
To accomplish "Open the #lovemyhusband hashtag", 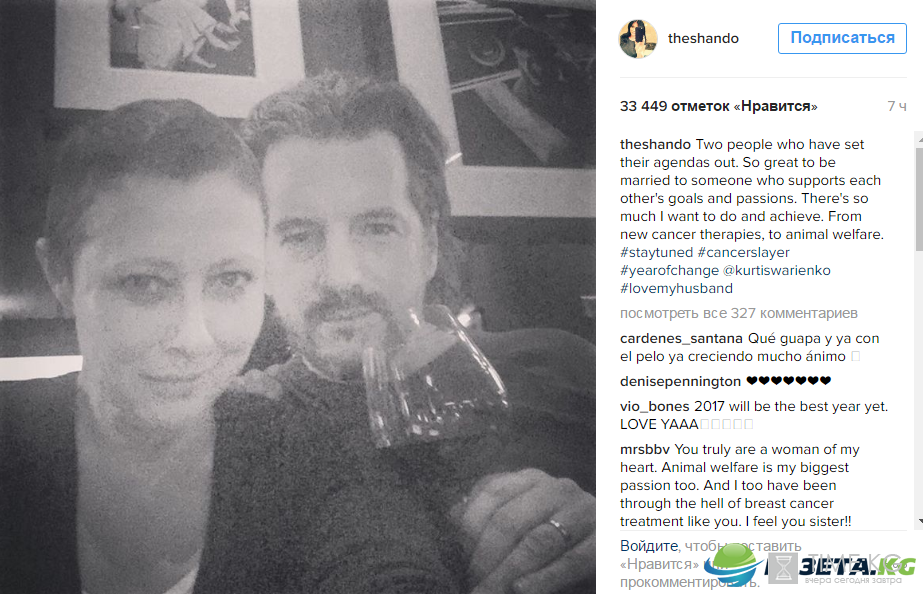I will 676,288.
